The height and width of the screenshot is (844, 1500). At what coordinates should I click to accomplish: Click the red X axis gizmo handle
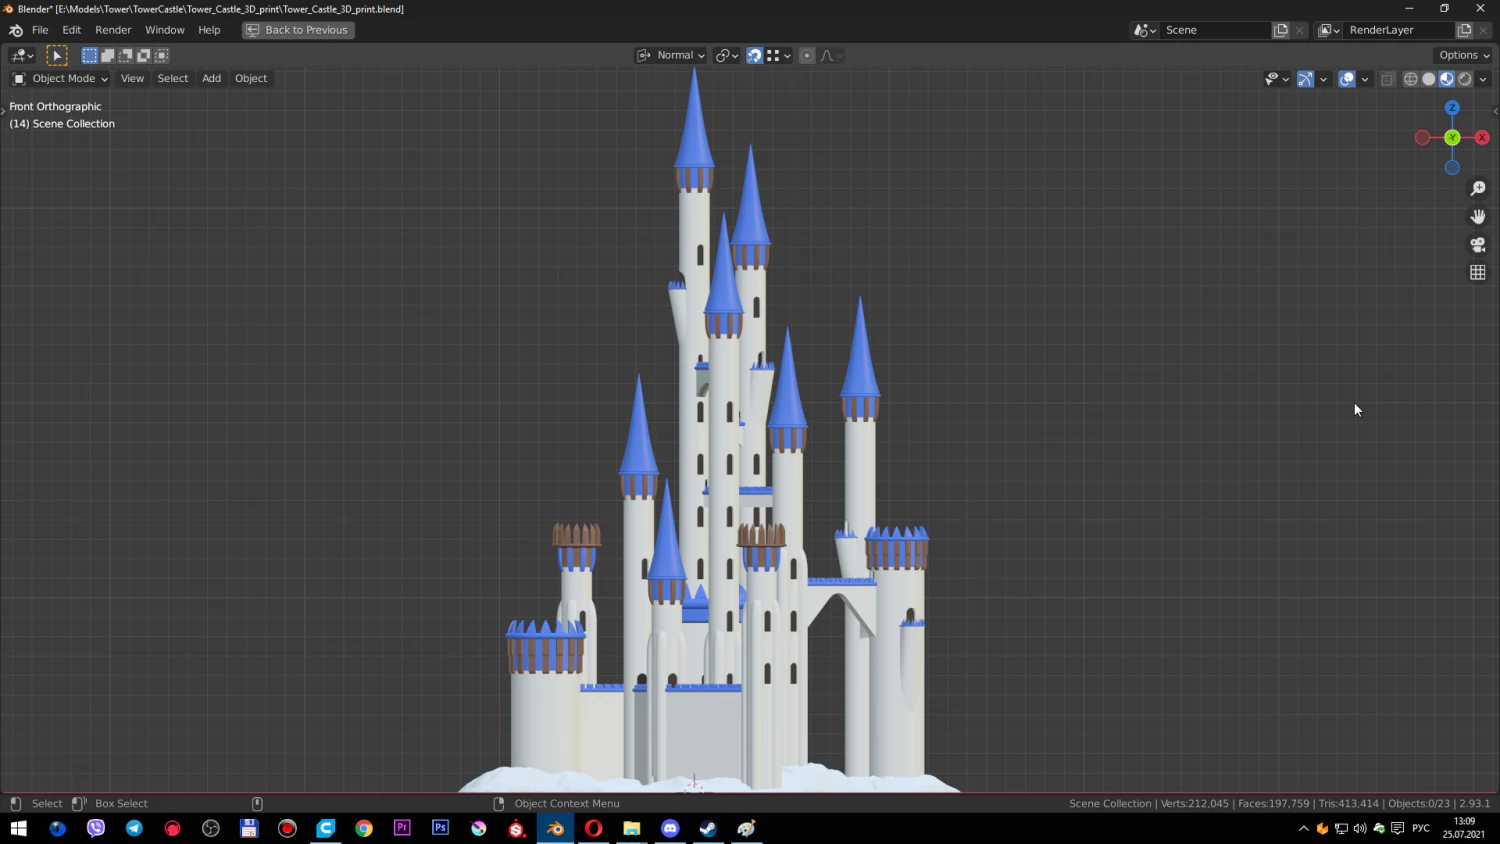point(1482,138)
